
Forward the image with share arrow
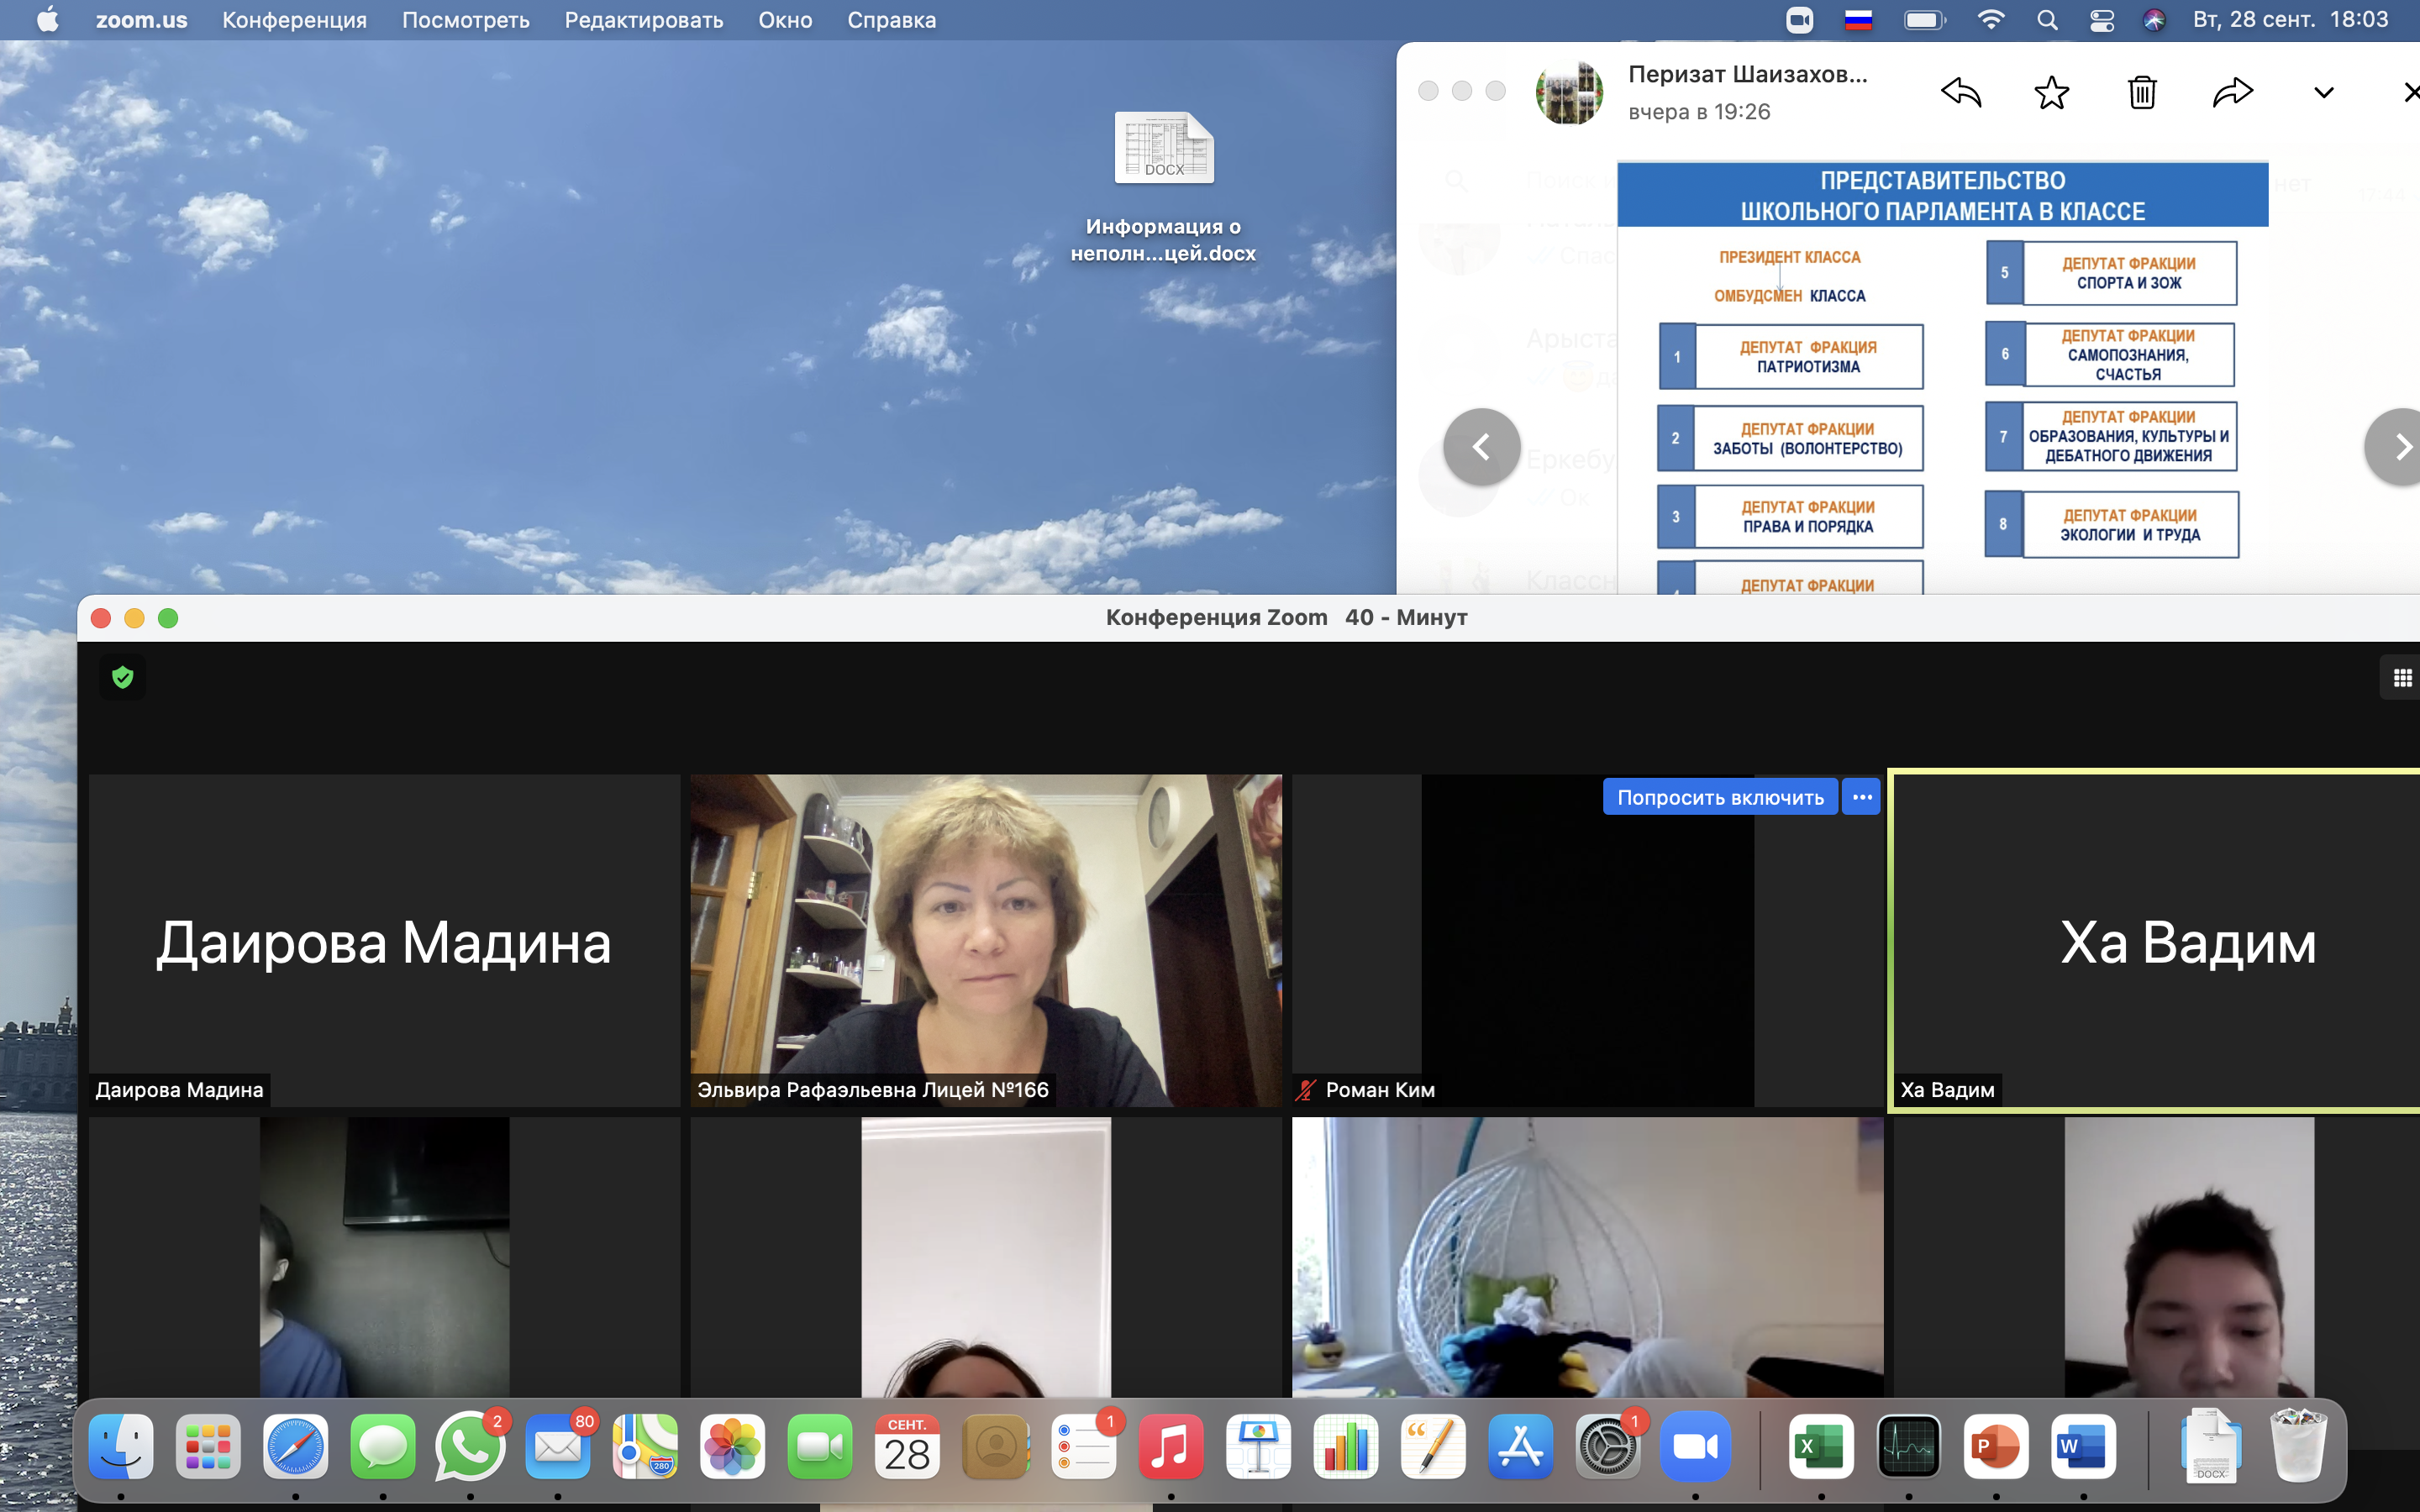pyautogui.click(x=2232, y=92)
